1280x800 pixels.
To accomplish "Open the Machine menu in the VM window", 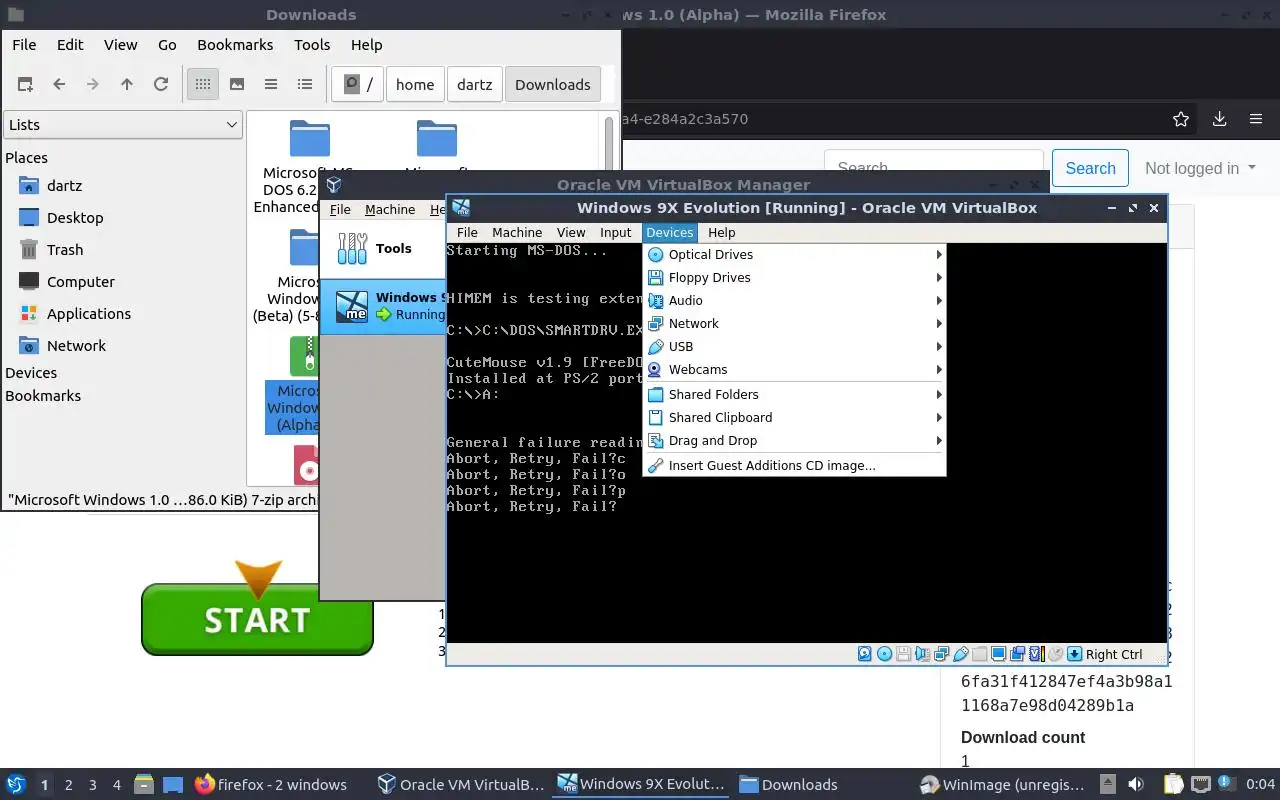I will (x=517, y=233).
